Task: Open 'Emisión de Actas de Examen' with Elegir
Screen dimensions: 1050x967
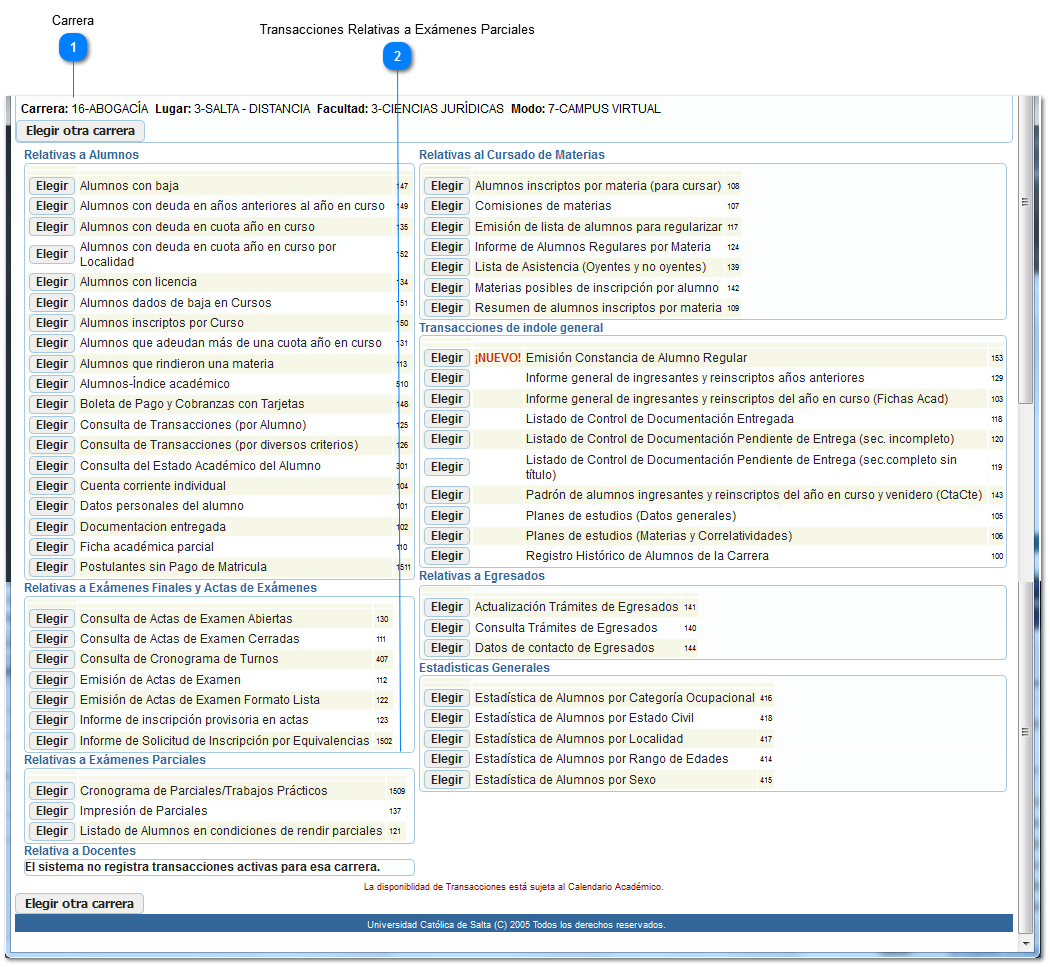Action: click(x=52, y=680)
